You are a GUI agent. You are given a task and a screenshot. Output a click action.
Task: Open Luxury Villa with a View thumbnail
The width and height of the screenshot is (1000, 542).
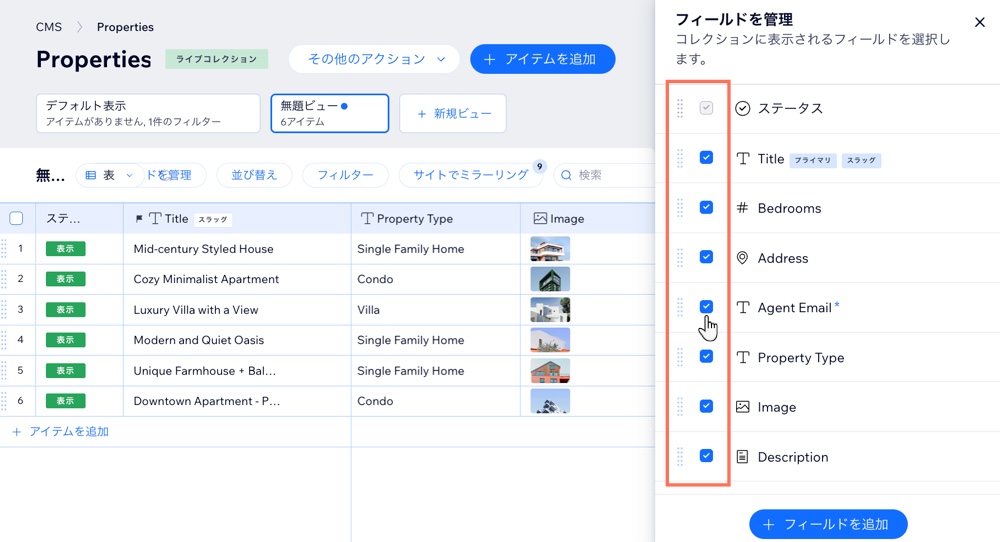coord(550,310)
